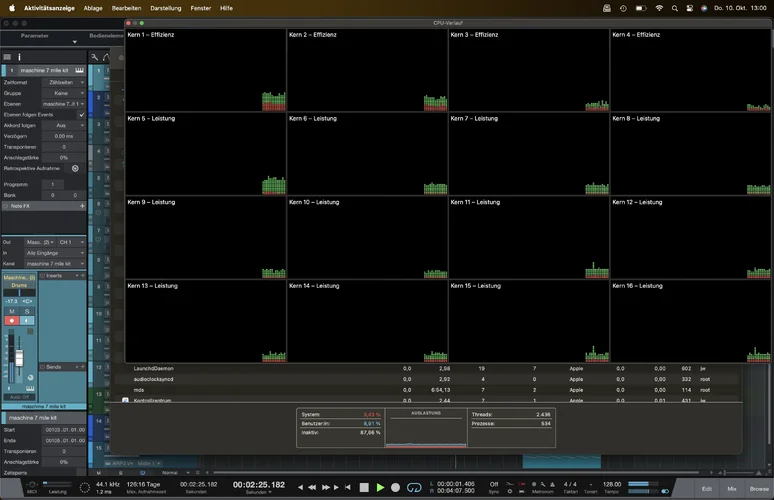
Task: Click the channel volume fader
Action: 17,357
